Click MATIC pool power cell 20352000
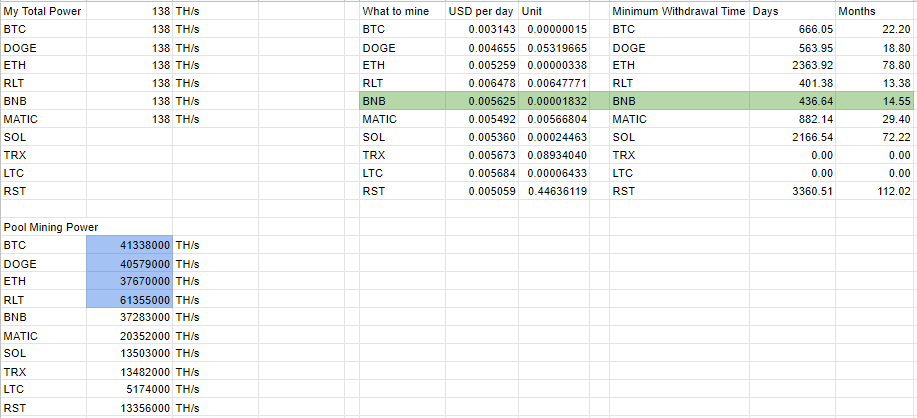The height and width of the screenshot is (418, 917). tap(130, 336)
